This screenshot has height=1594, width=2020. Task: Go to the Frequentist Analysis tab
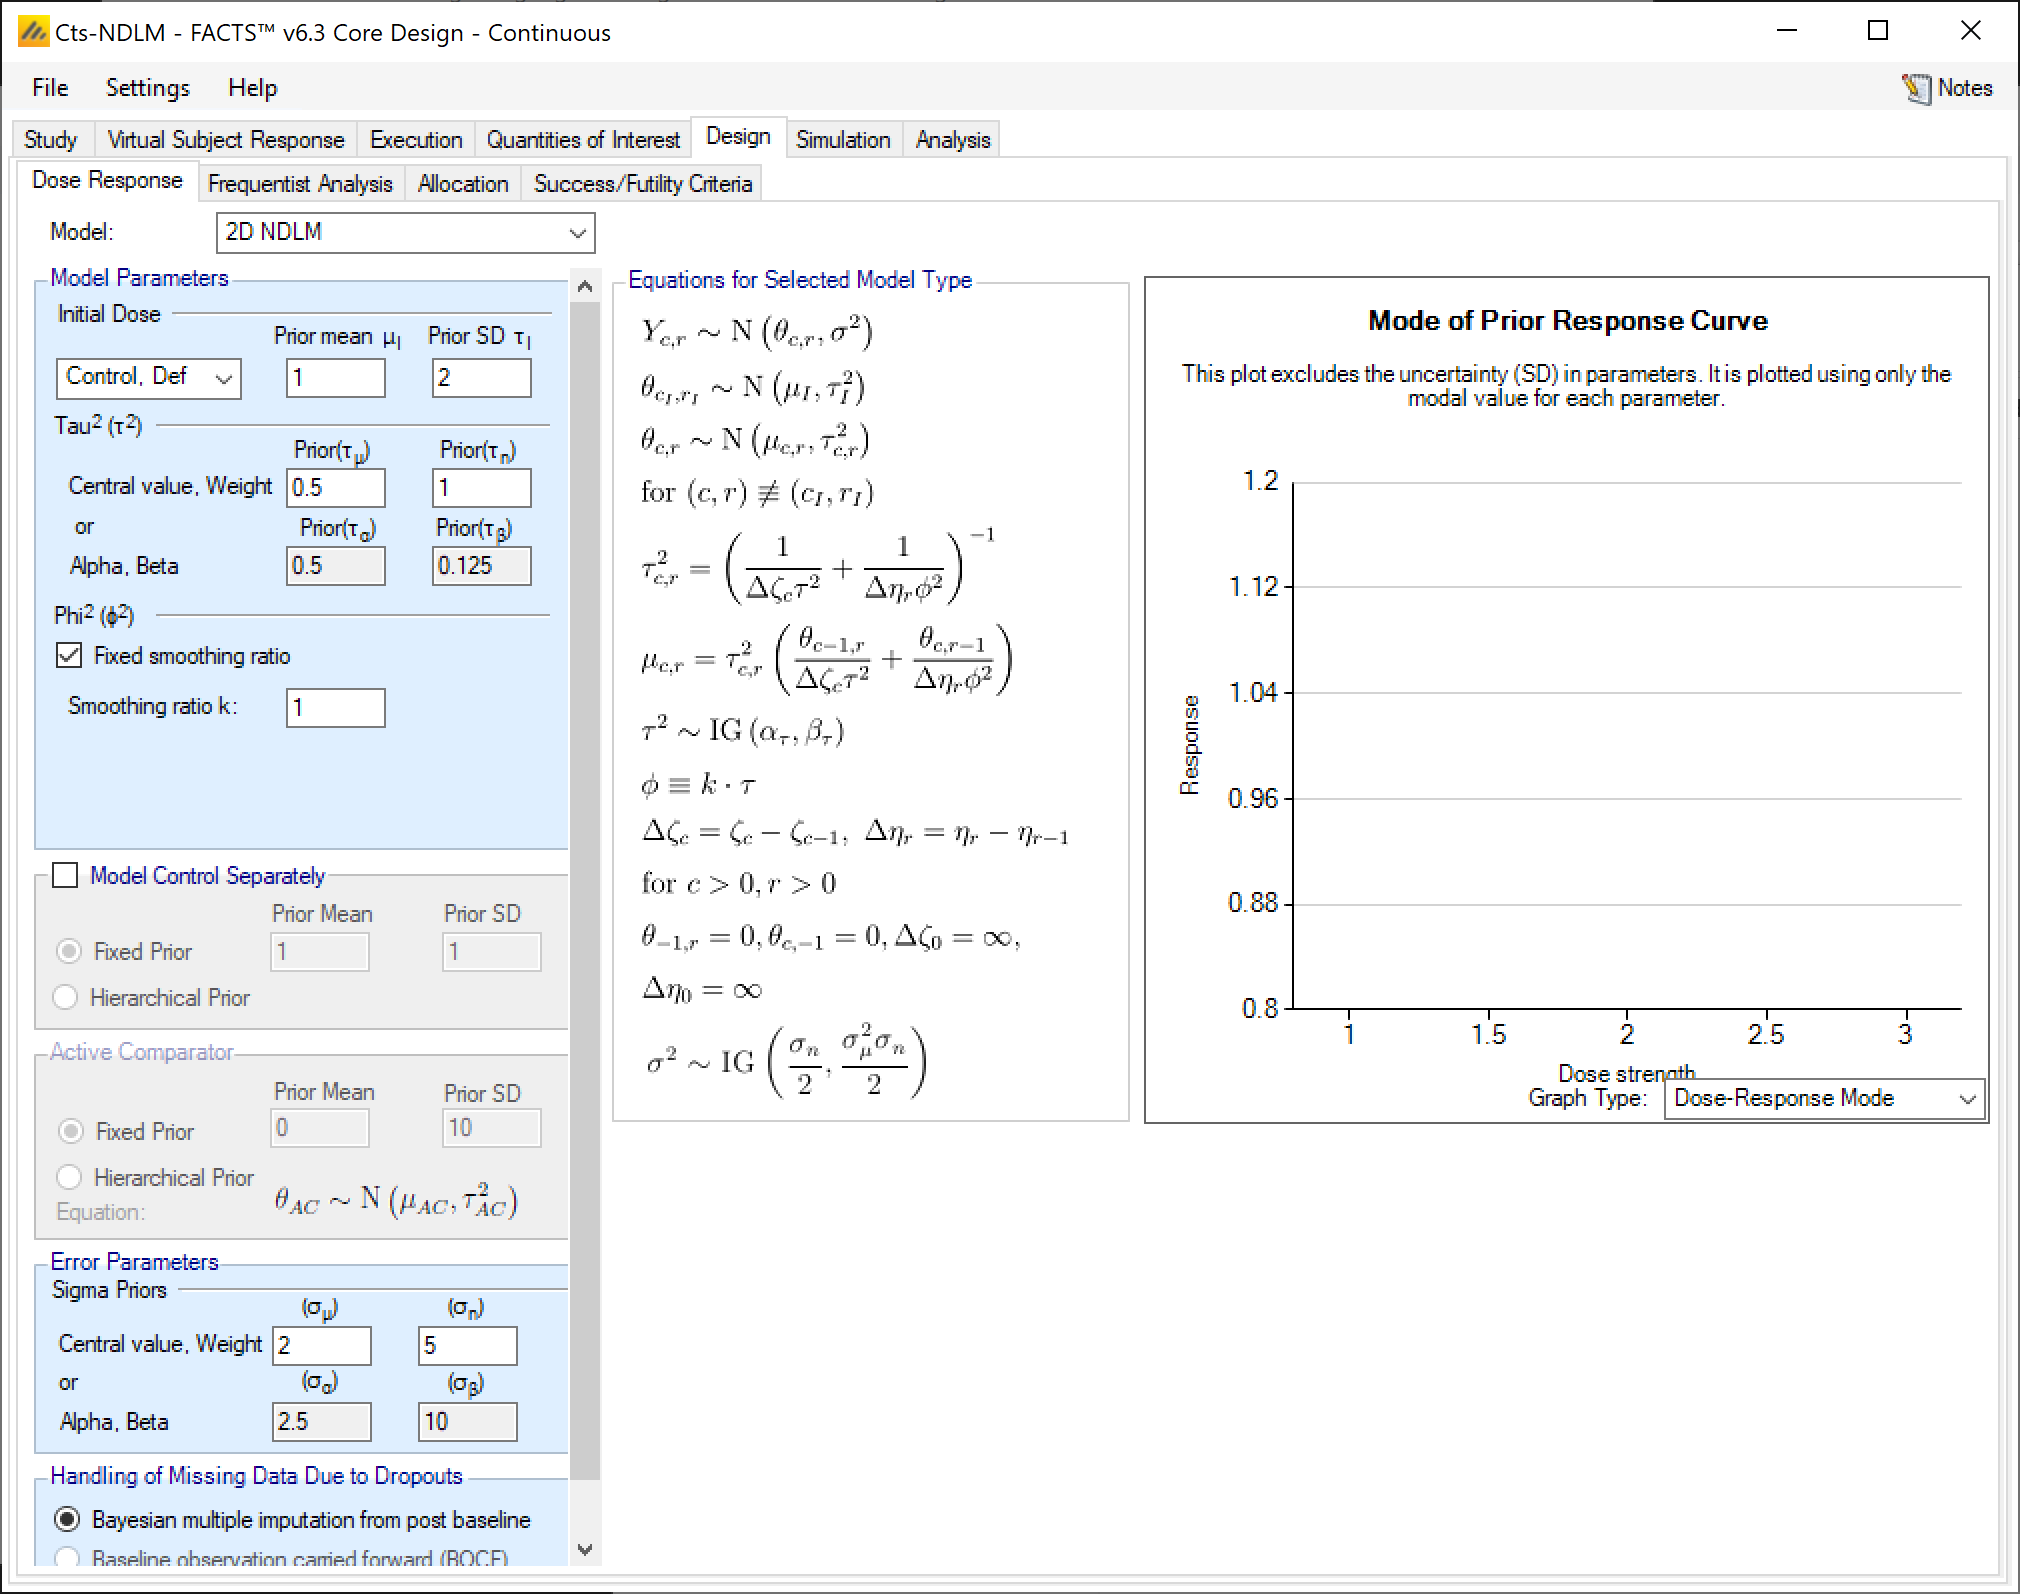(299, 184)
